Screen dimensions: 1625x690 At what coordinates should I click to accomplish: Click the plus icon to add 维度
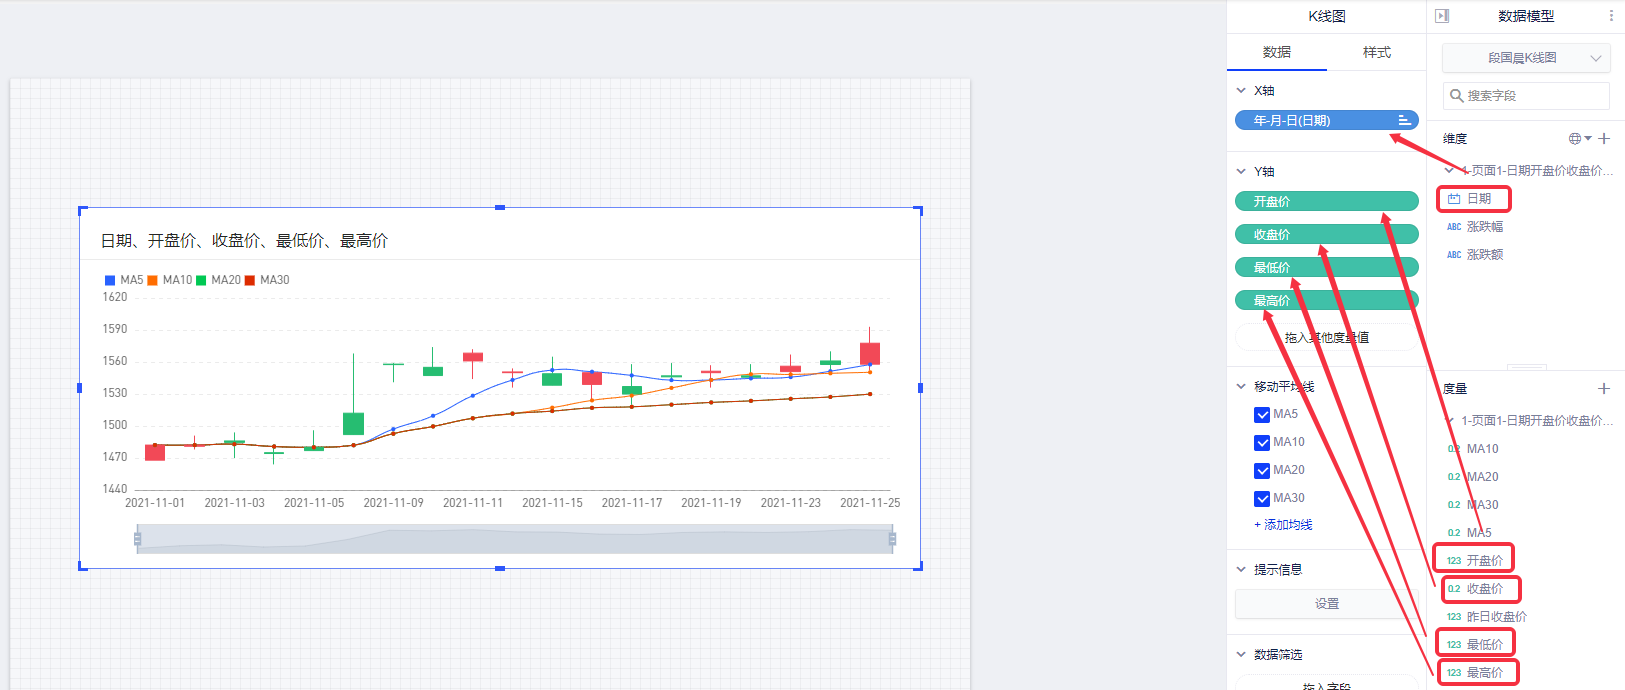pyautogui.click(x=1604, y=139)
